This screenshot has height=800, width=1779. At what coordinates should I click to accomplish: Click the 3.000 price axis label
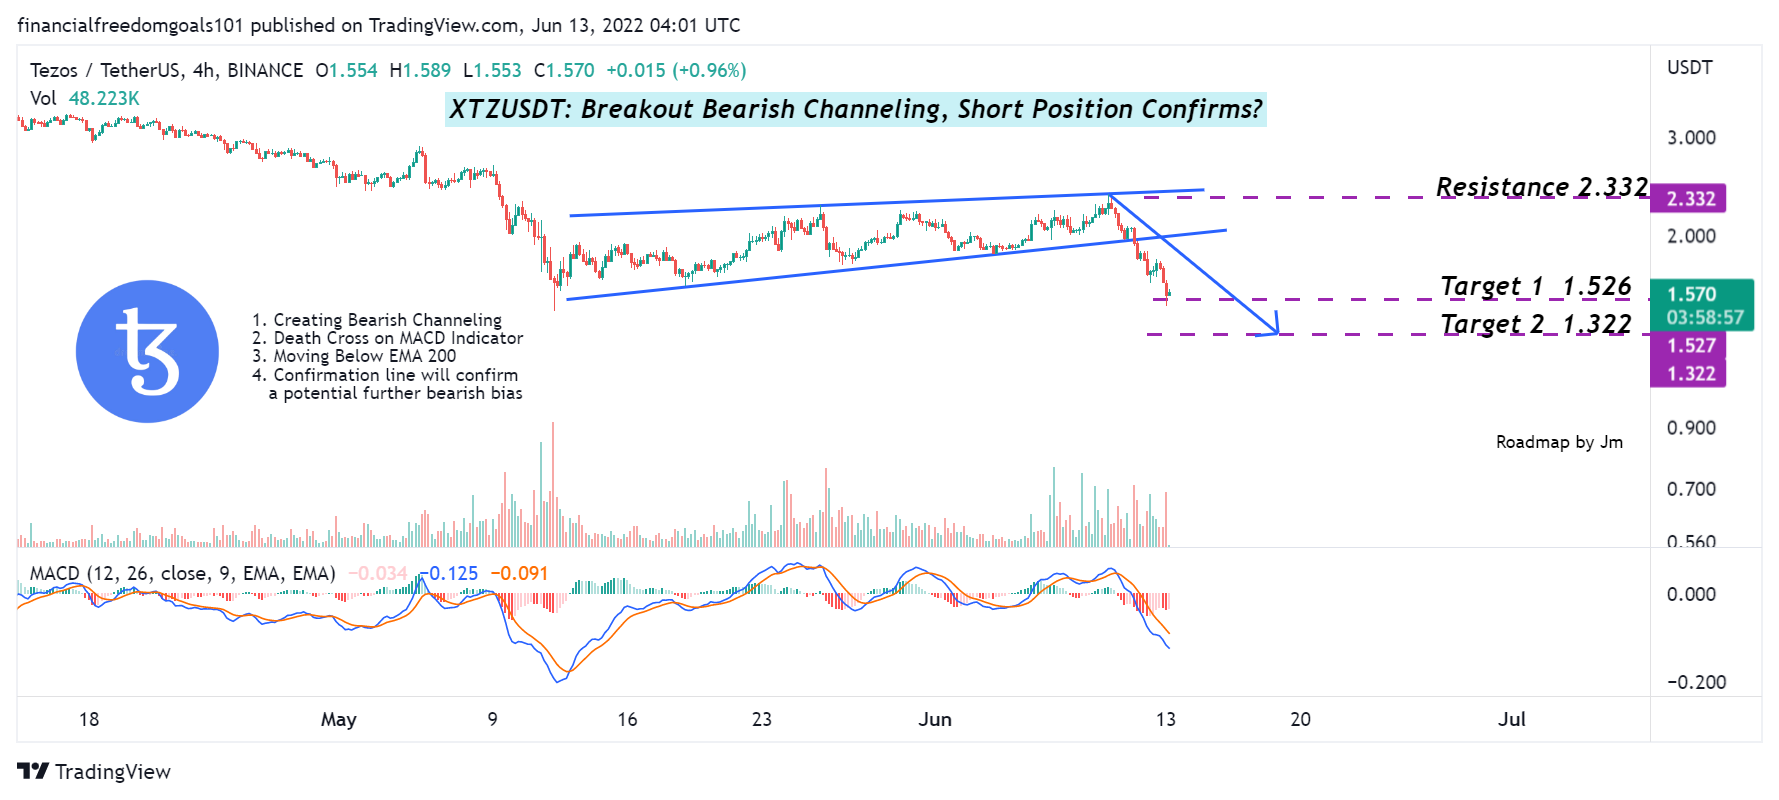pos(1691,137)
